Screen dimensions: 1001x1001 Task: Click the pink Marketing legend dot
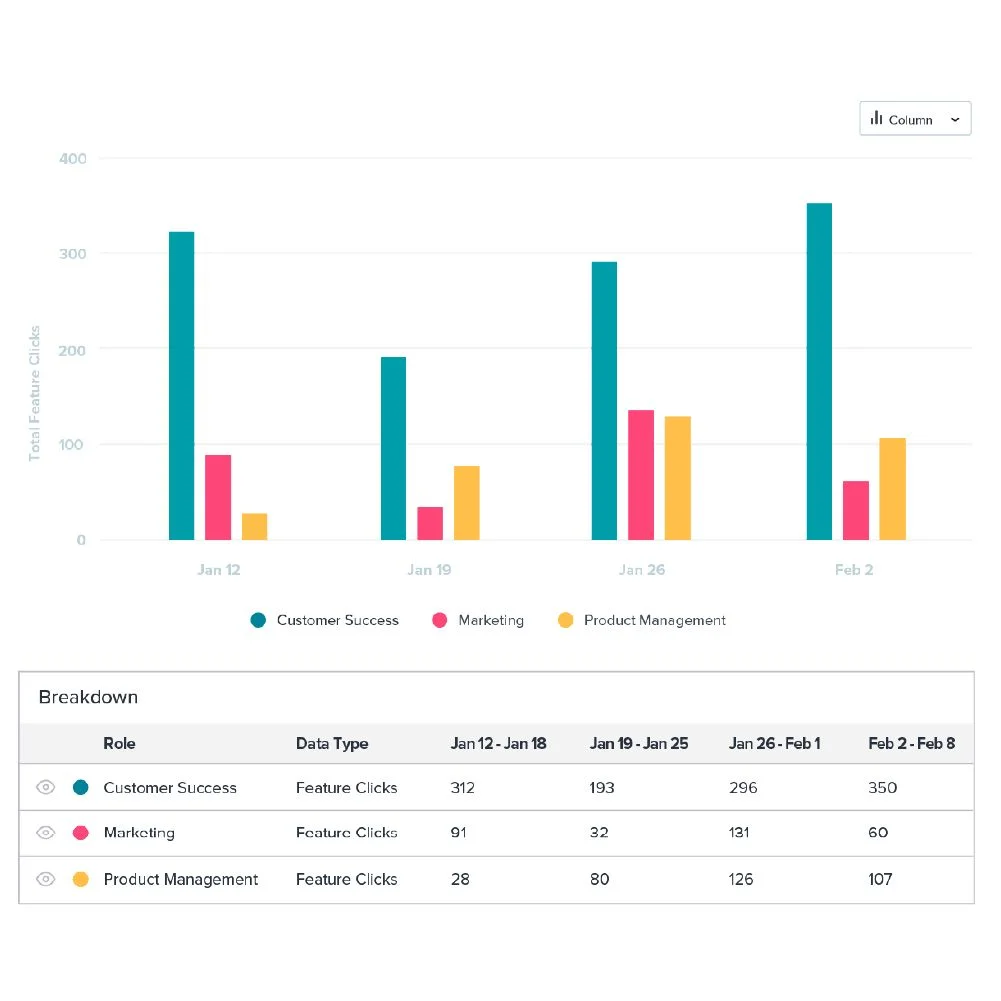pos(440,620)
